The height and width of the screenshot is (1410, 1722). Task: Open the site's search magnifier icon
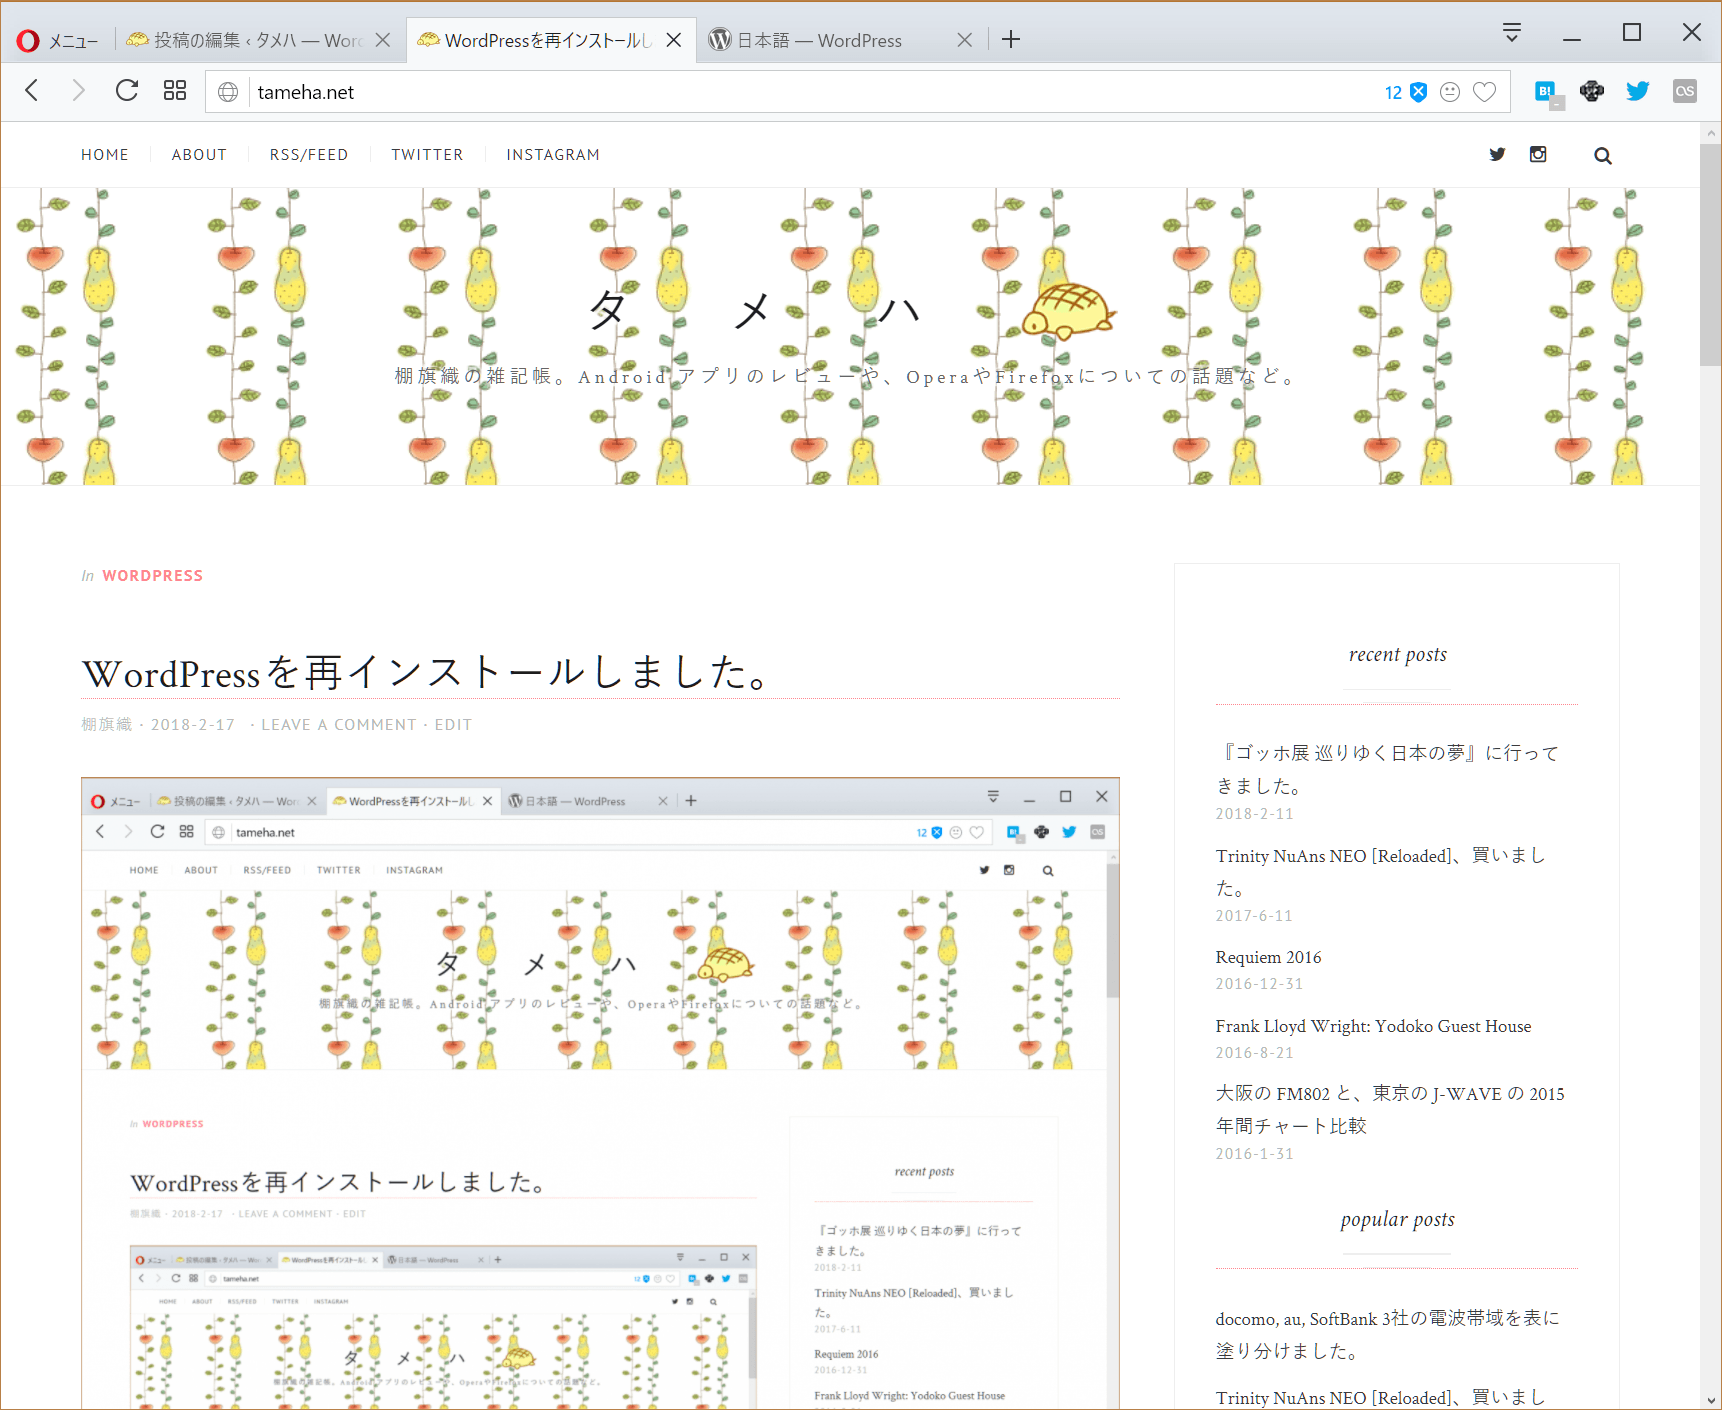(x=1602, y=156)
